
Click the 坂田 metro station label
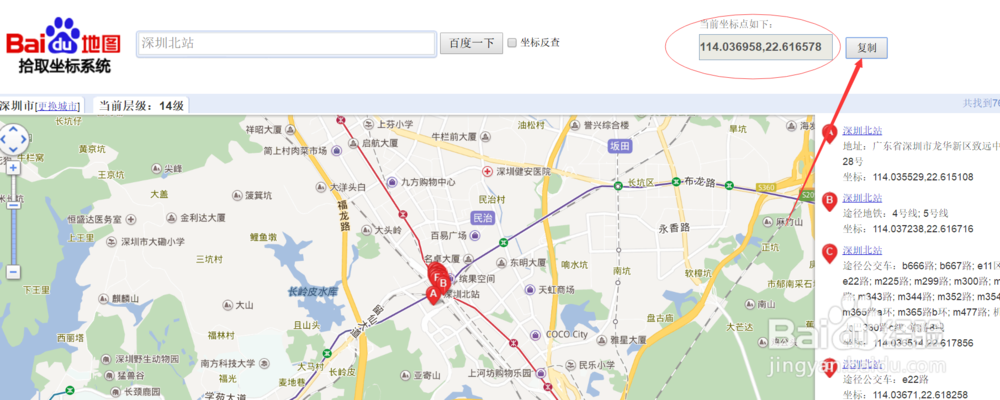click(x=619, y=145)
